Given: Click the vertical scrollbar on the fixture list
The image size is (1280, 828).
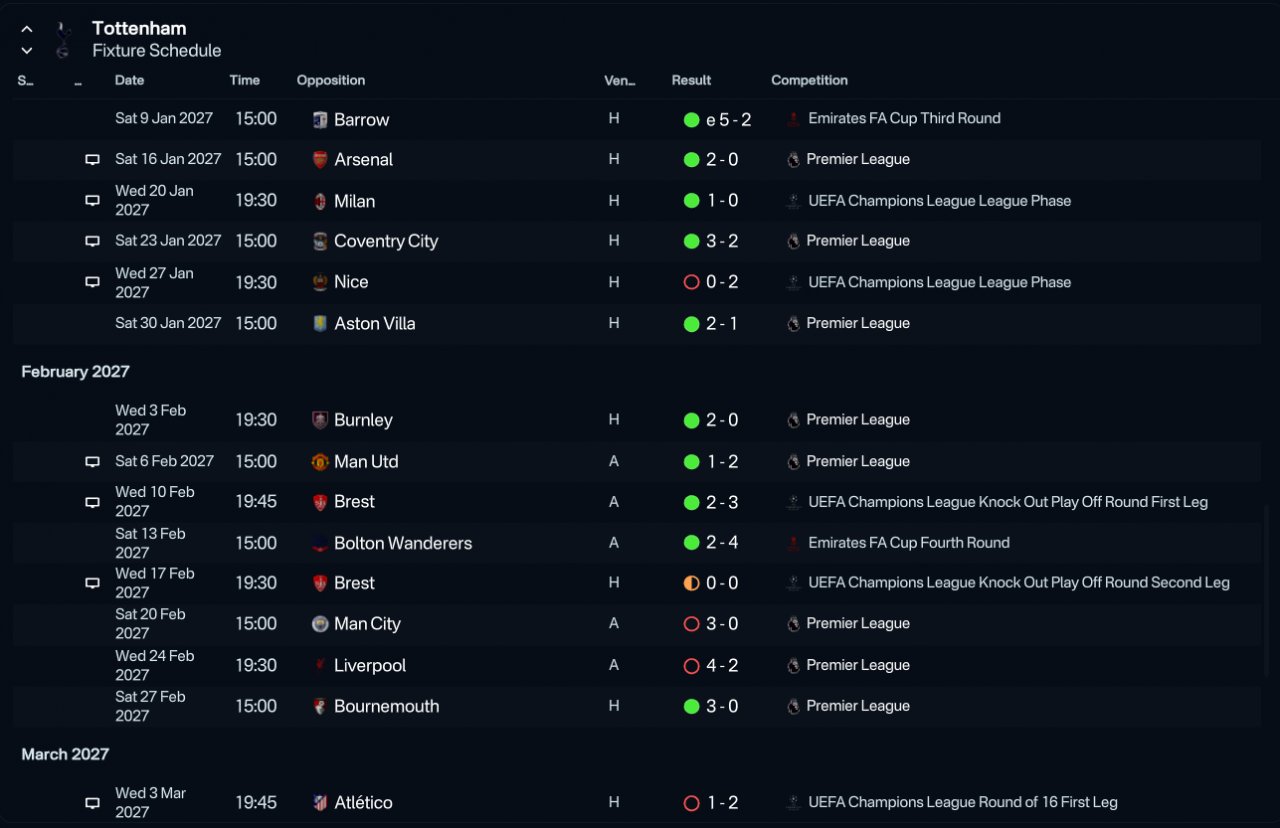Looking at the screenshot, I should pos(1268,590).
